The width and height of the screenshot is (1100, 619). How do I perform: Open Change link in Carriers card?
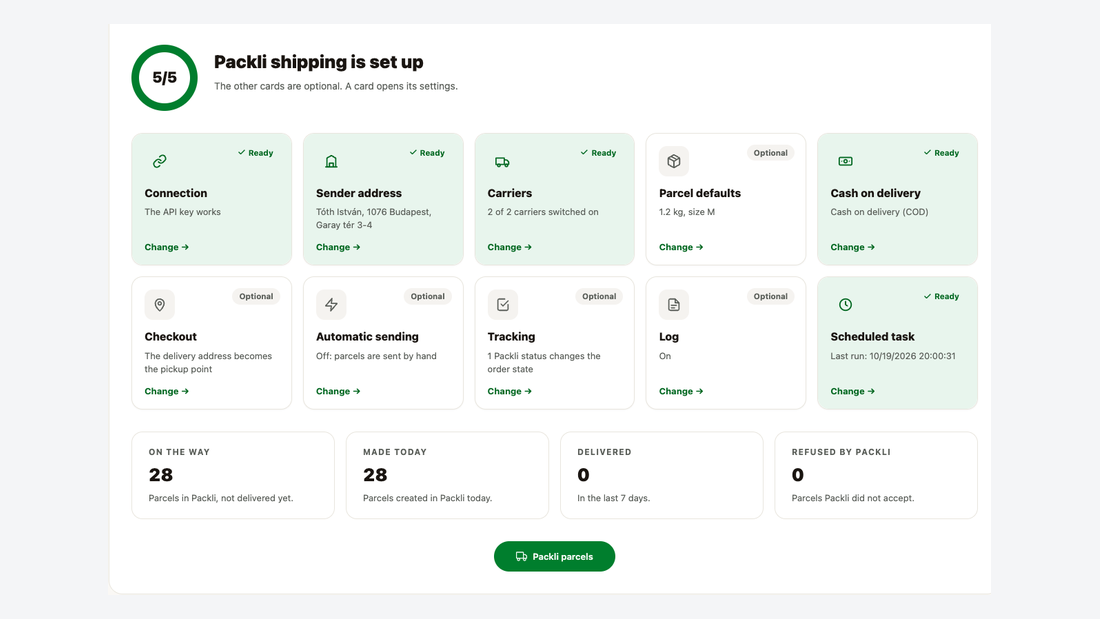pyautogui.click(x=509, y=247)
